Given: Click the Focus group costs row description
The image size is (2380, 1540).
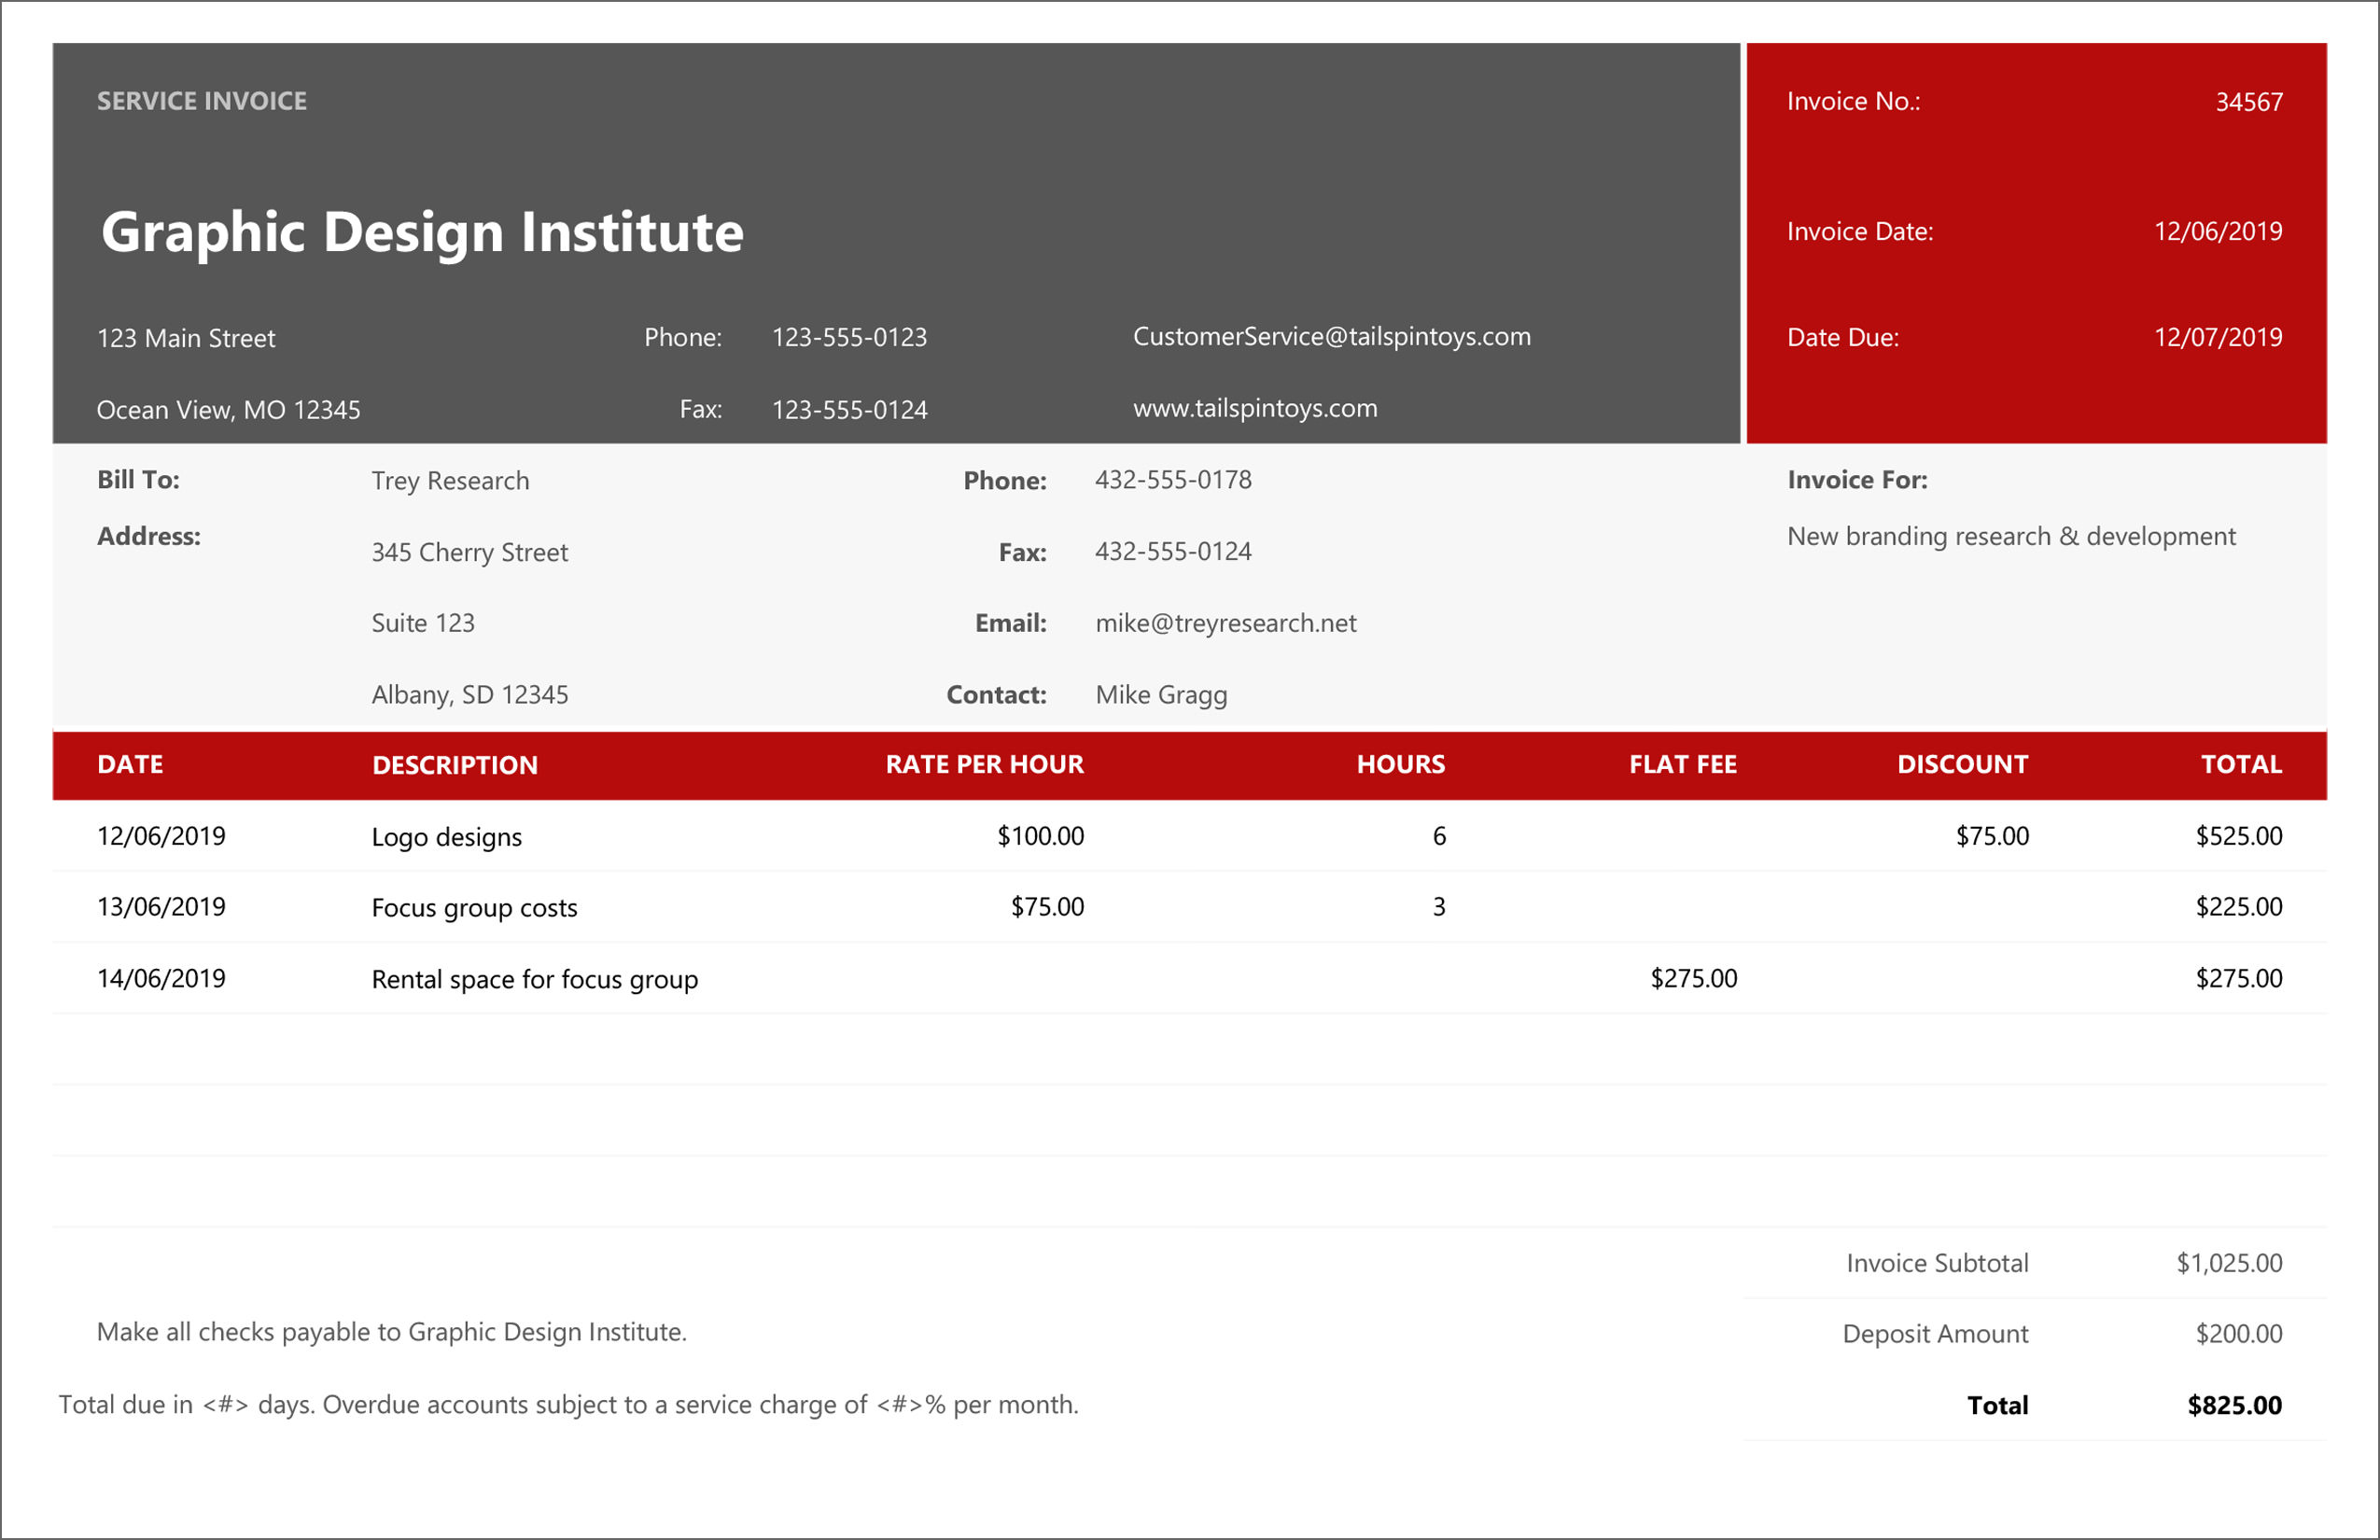Looking at the screenshot, I should point(474,908).
